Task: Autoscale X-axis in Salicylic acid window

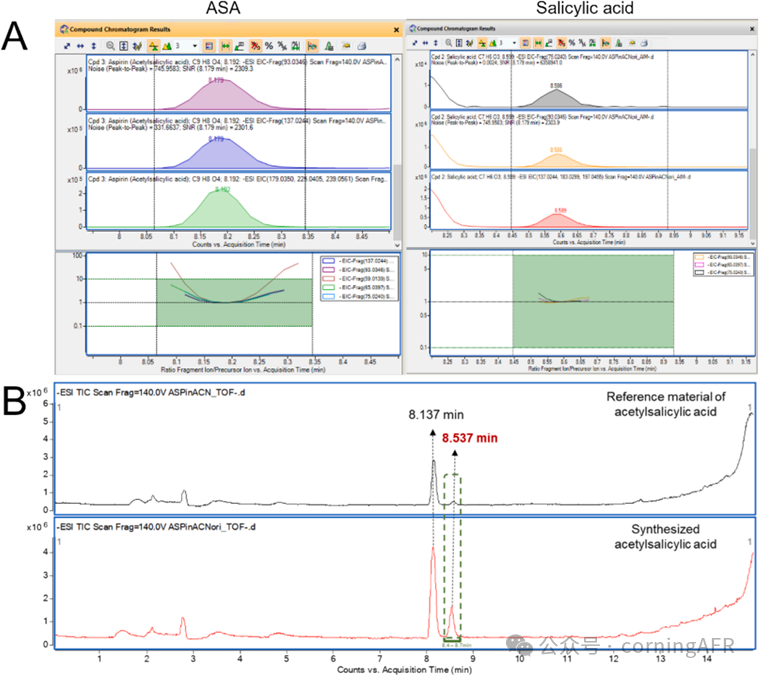Action: pyautogui.click(x=425, y=43)
